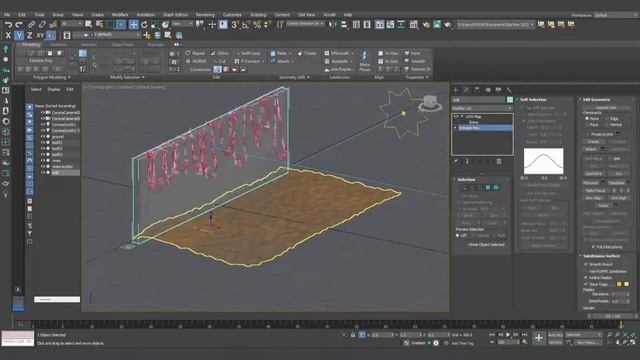This screenshot has height=360, width=640.
Task: Open the Utilities command panel tab
Action: click(509, 90)
